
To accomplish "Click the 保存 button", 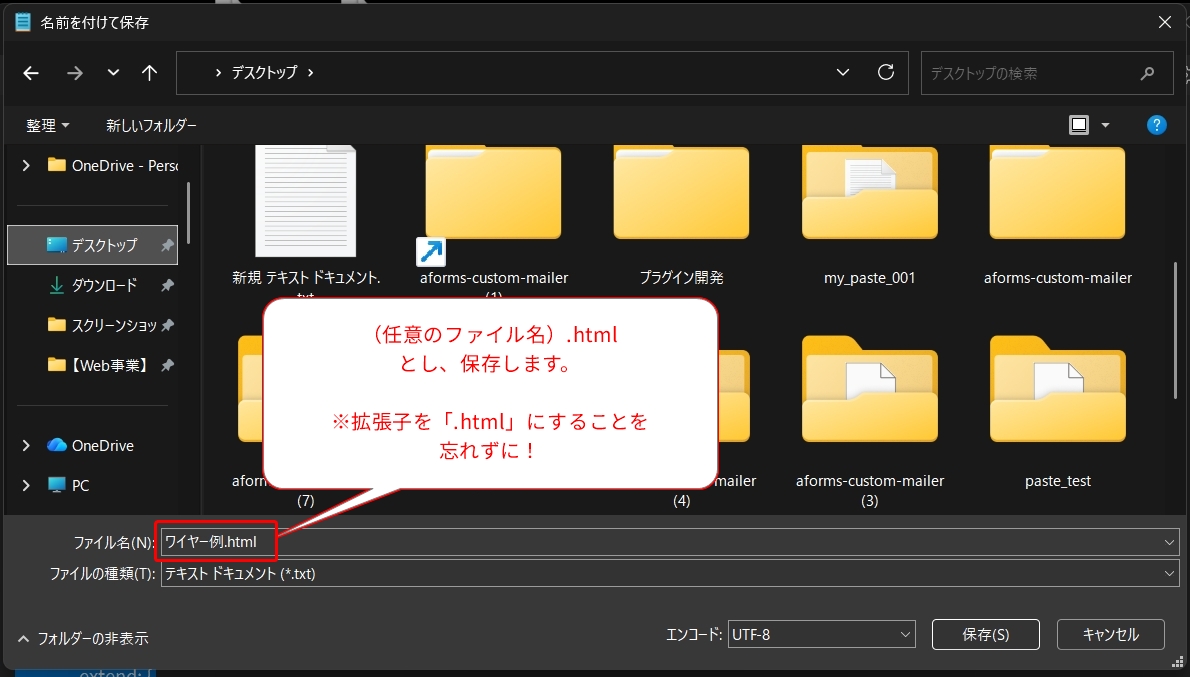I will pyautogui.click(x=985, y=634).
